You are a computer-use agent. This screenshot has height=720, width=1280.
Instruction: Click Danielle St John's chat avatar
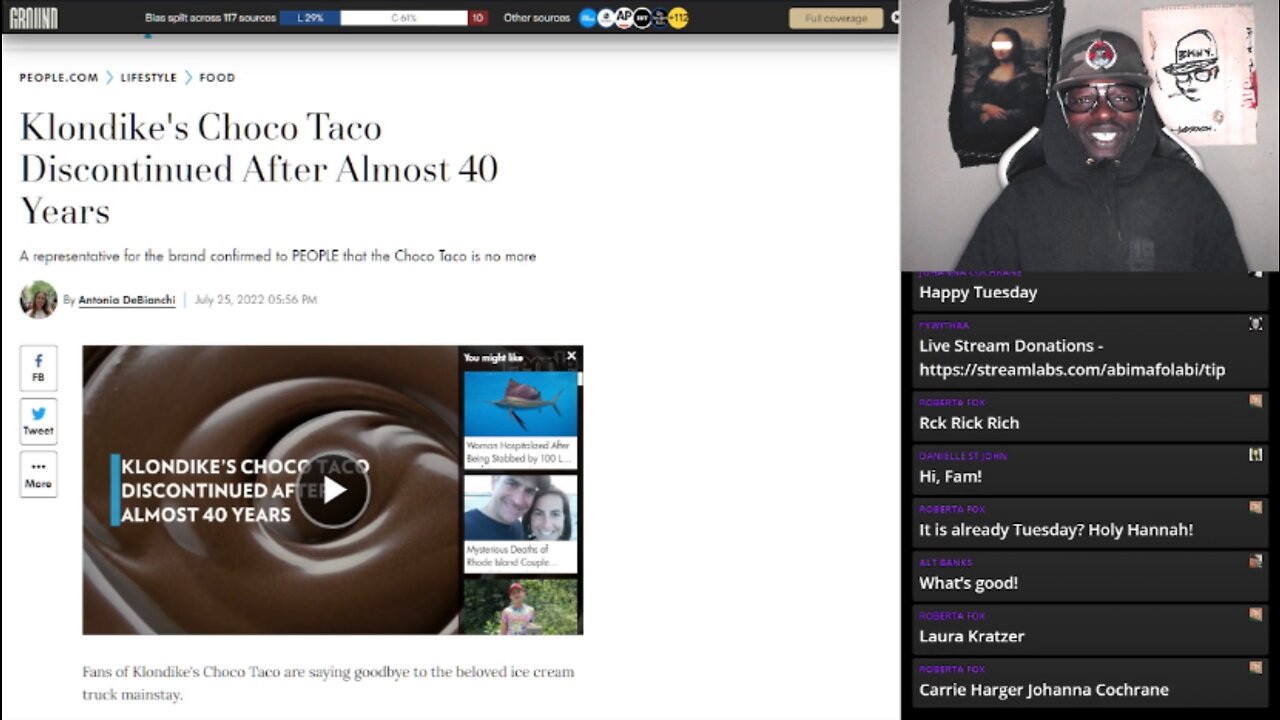pos(1256,455)
